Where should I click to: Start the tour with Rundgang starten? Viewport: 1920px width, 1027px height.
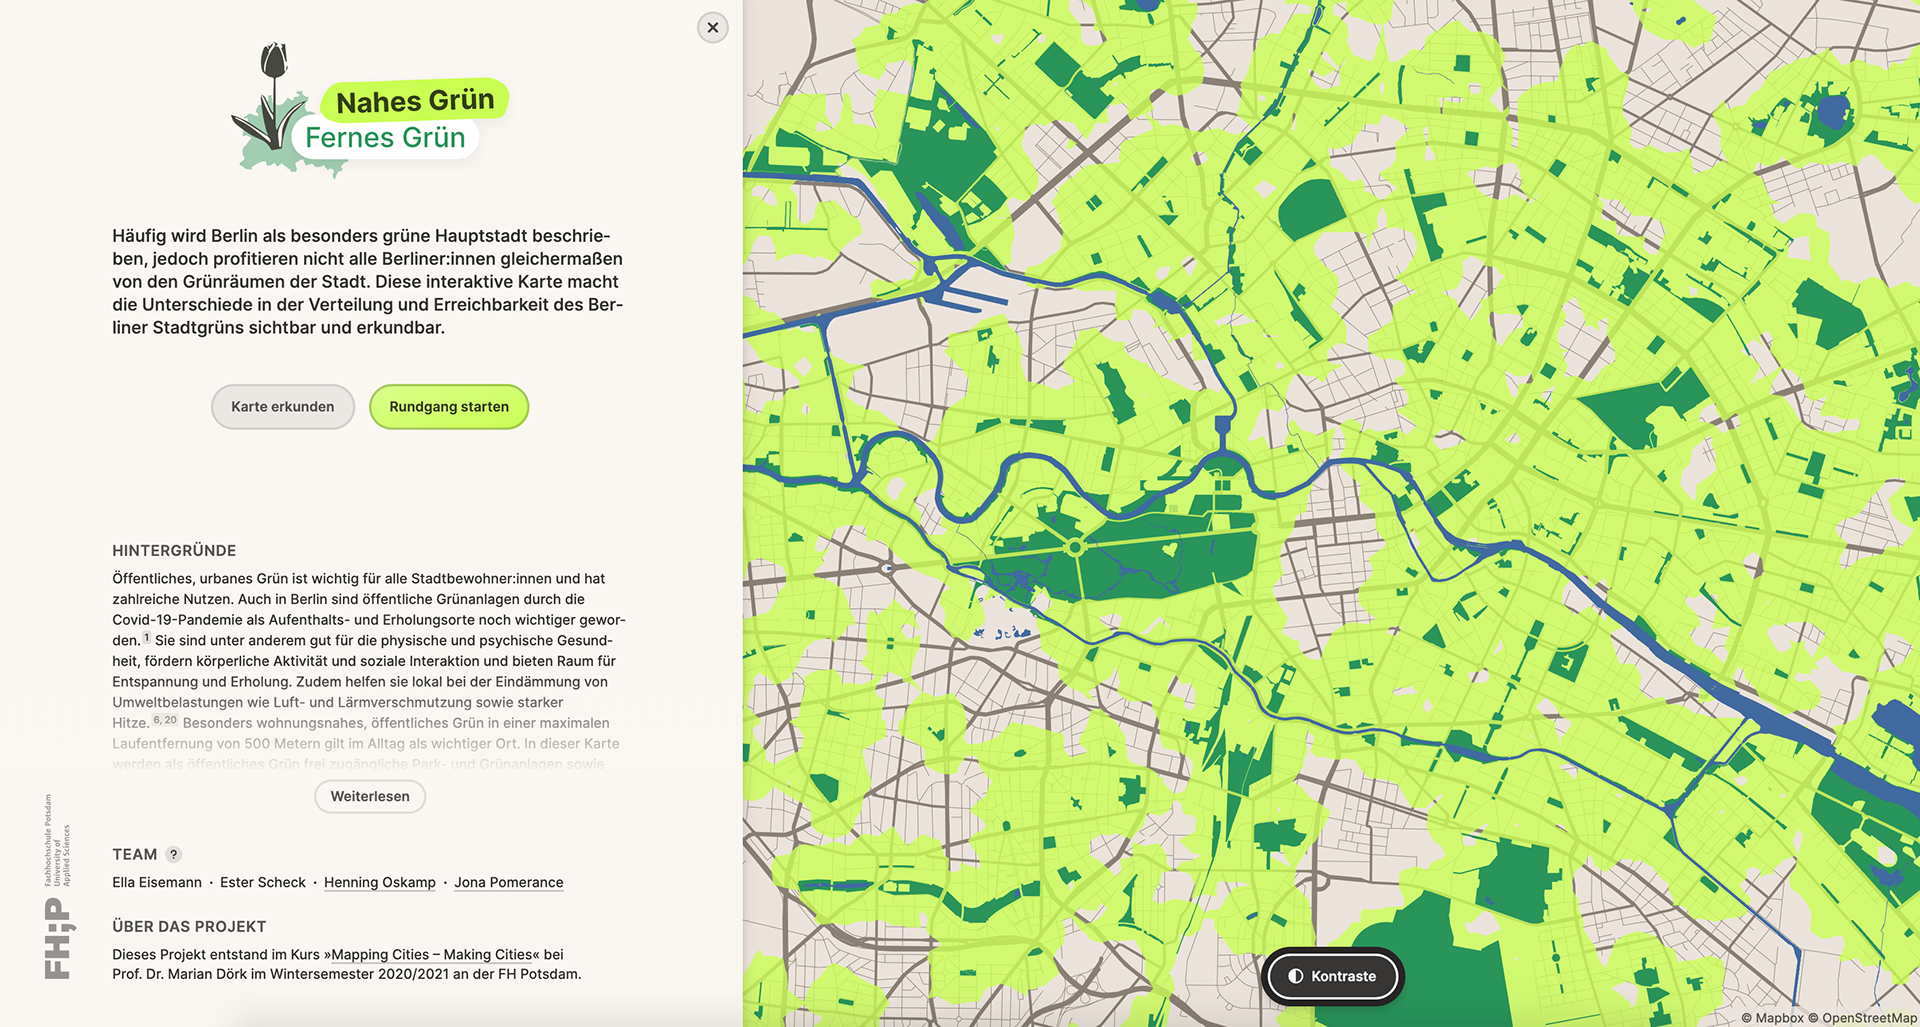pos(449,407)
